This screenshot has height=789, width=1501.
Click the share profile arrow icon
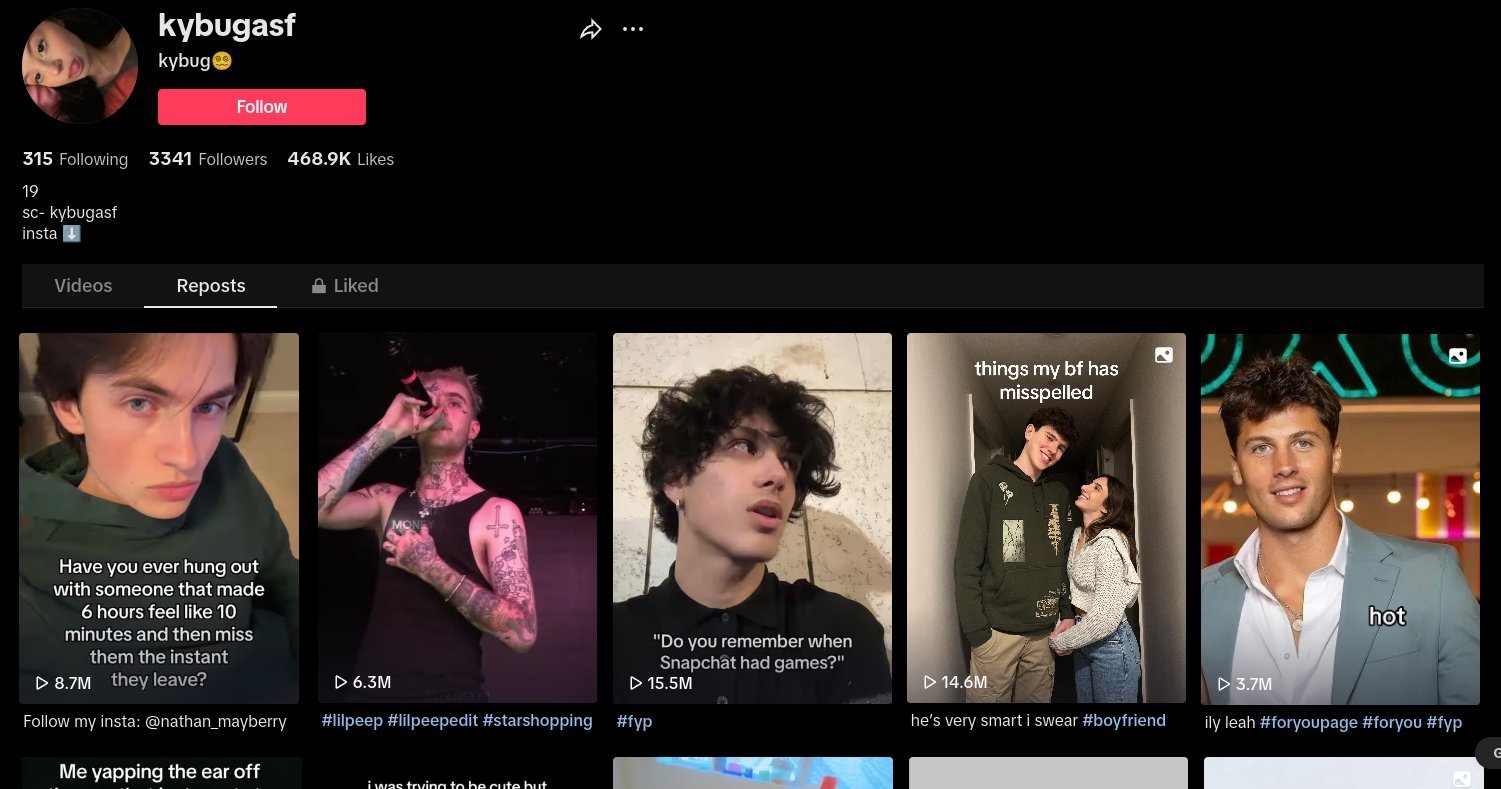point(591,29)
